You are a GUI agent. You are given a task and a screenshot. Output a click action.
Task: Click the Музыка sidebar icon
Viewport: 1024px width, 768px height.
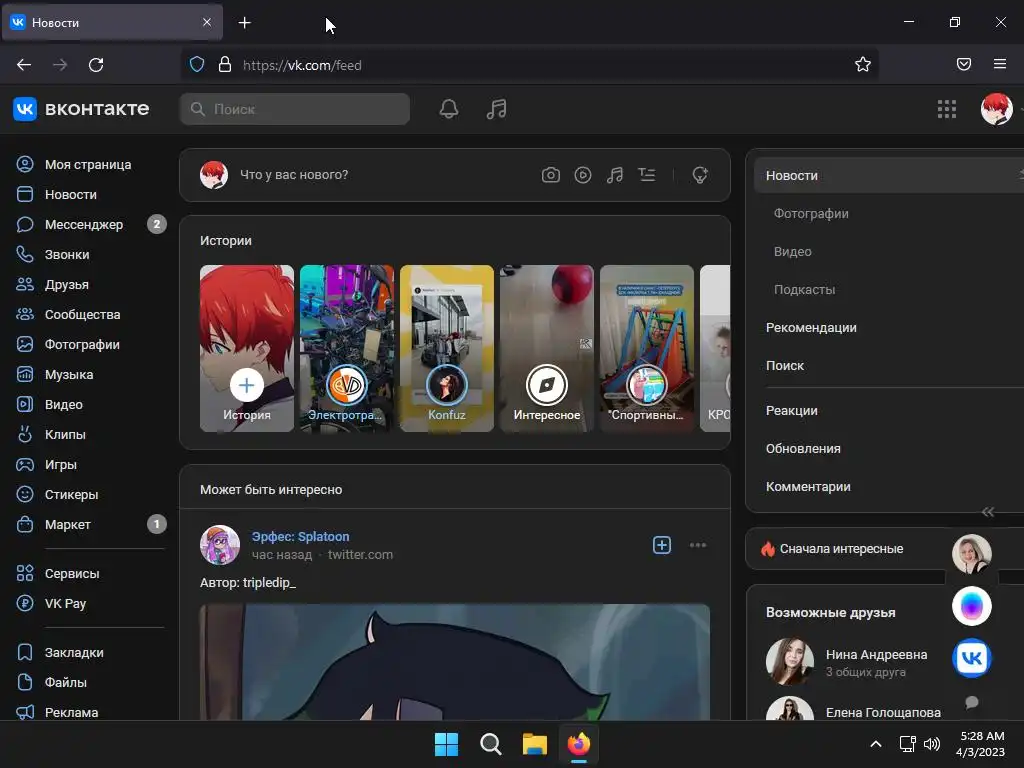click(x=25, y=374)
